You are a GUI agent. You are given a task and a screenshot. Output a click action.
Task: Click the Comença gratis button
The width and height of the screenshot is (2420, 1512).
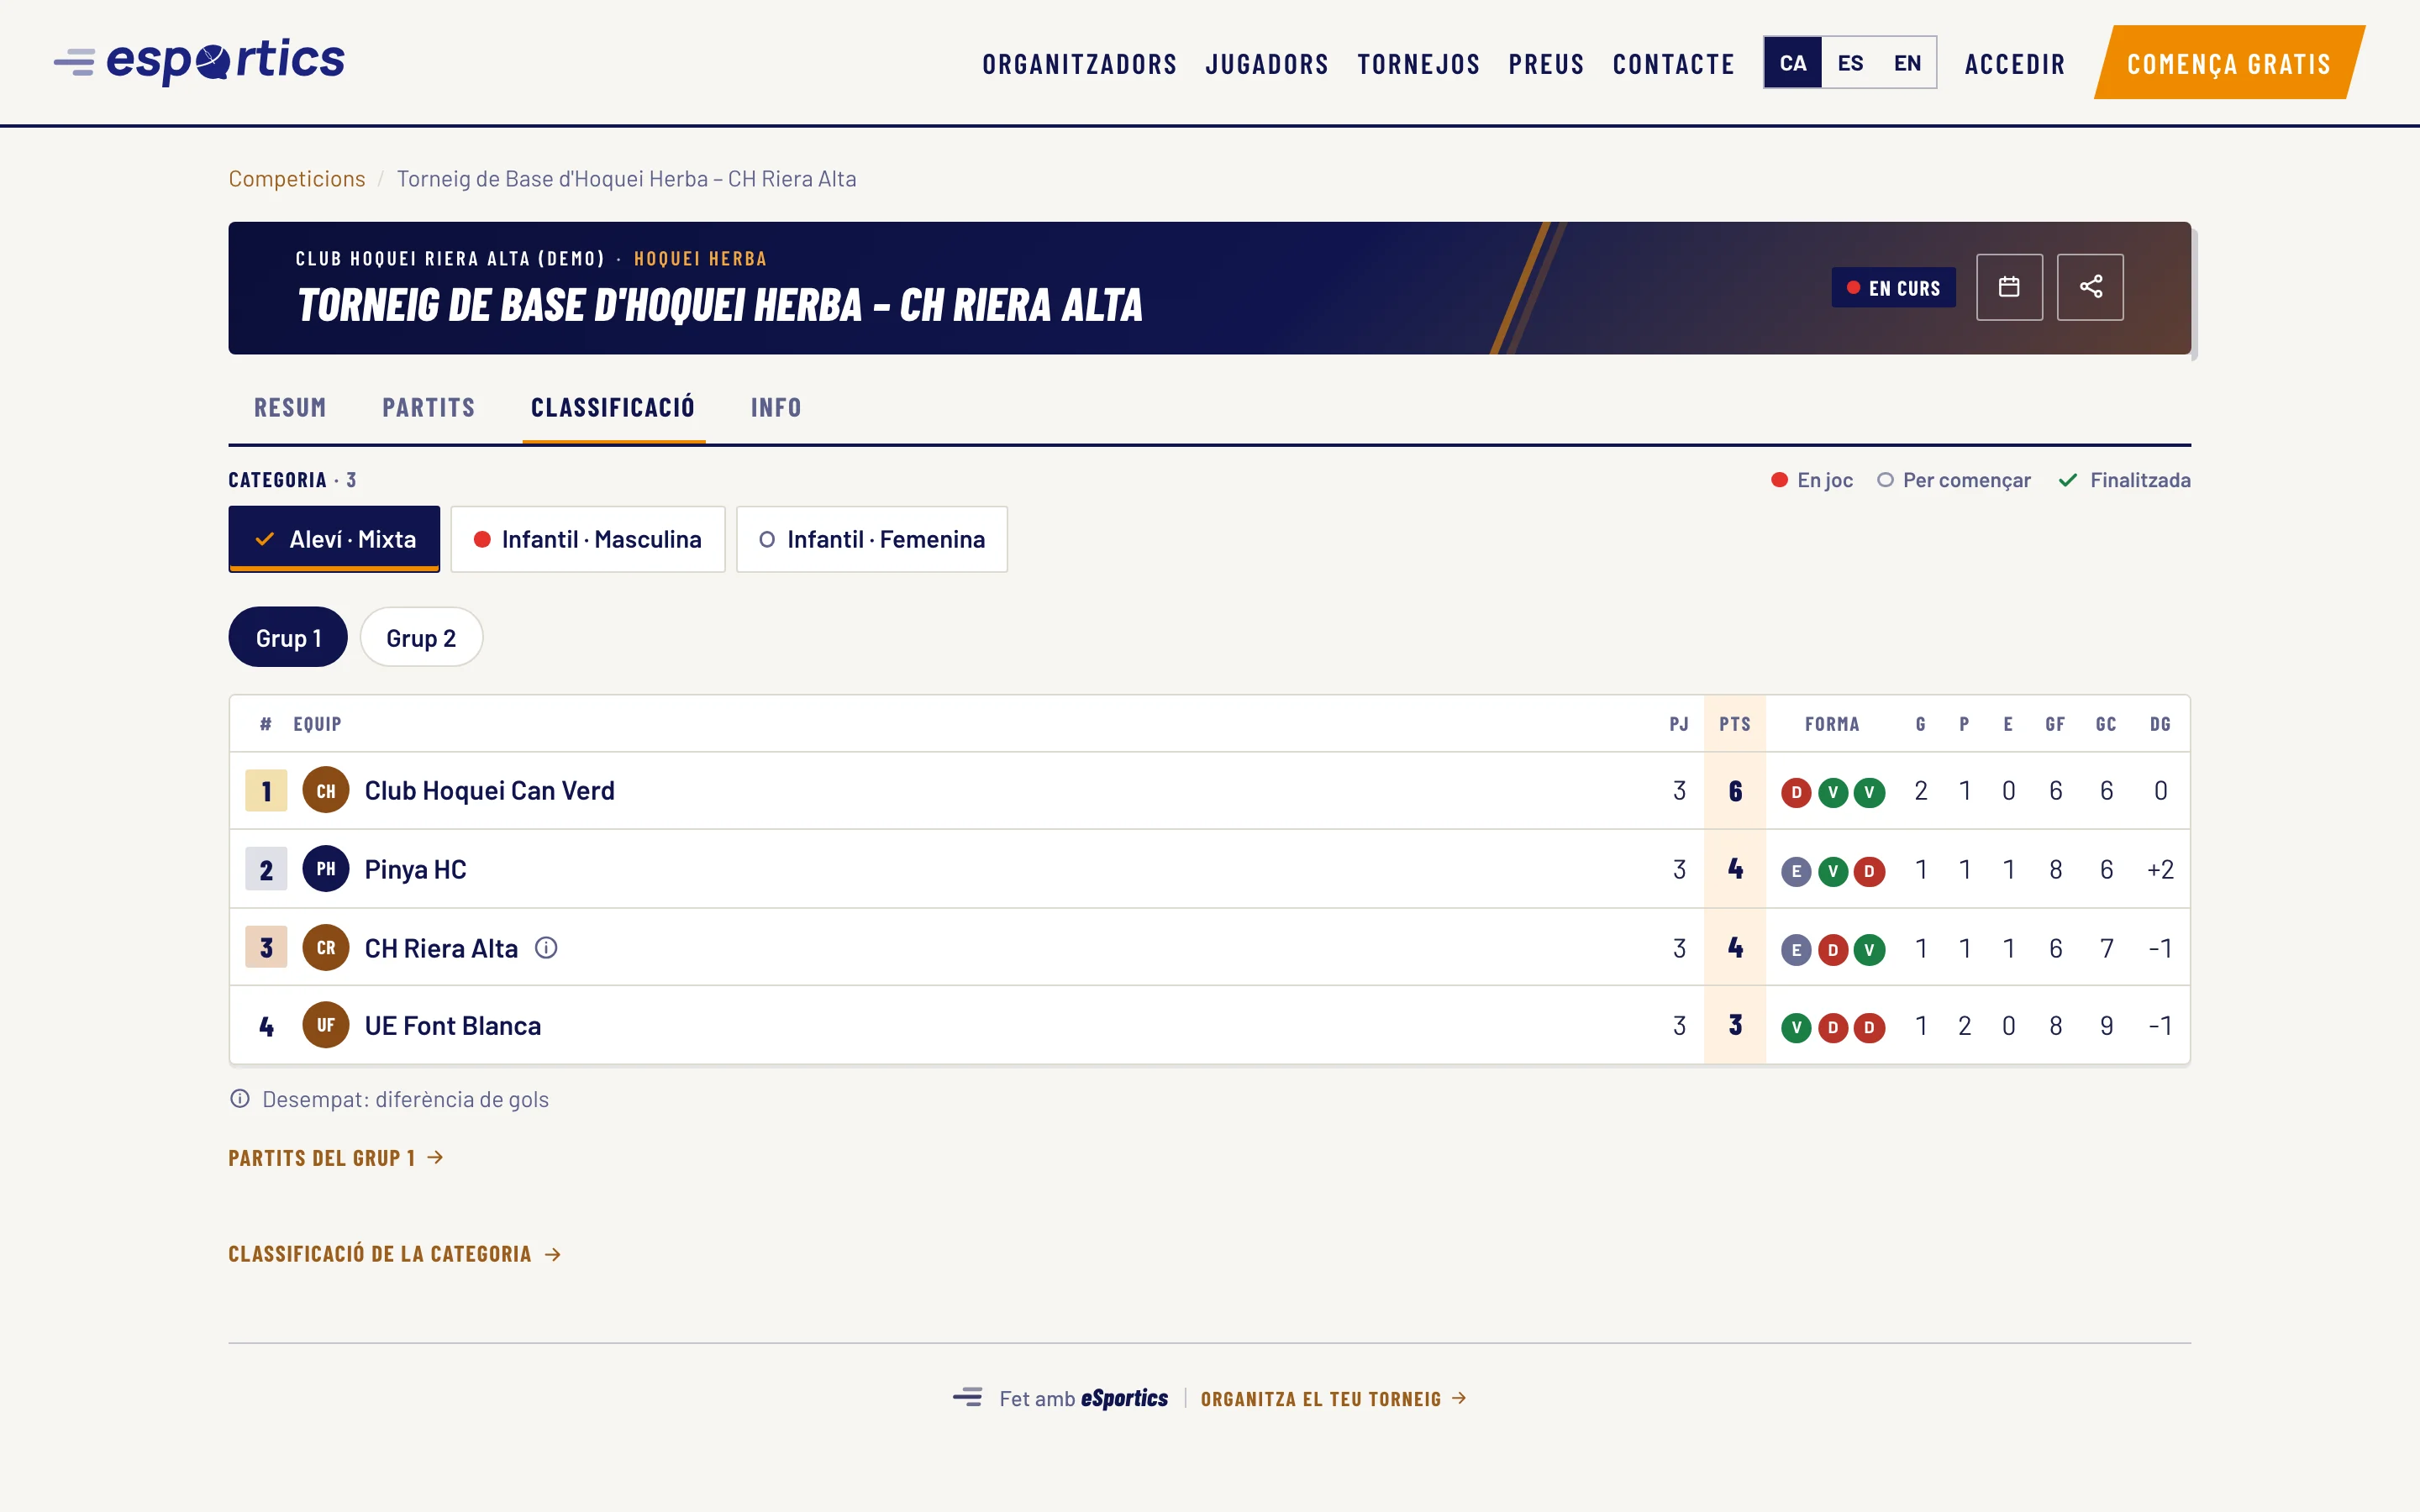click(x=2229, y=63)
